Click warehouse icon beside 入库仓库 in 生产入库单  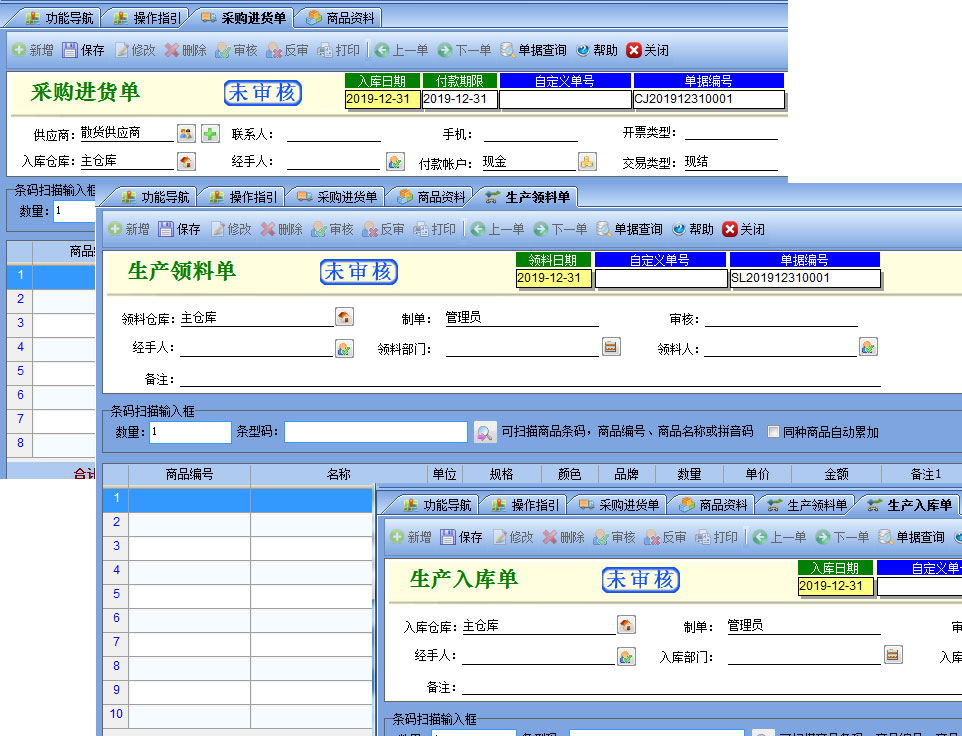626,625
